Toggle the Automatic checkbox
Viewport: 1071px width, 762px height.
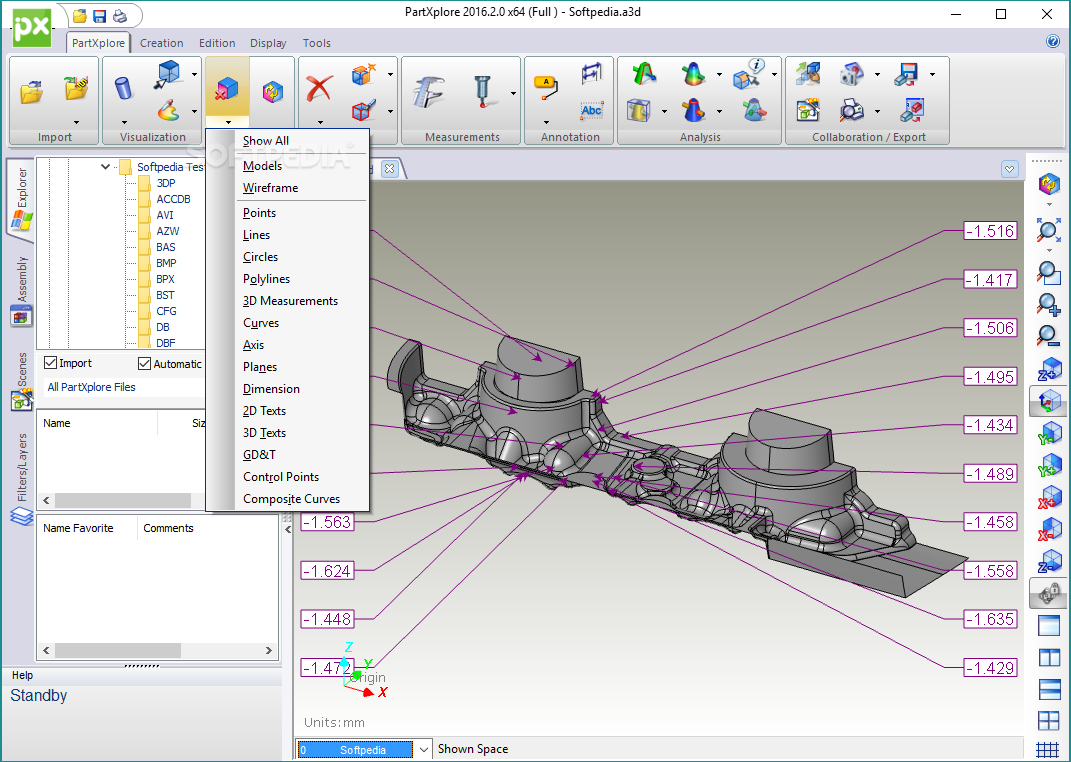pyautogui.click(x=144, y=363)
